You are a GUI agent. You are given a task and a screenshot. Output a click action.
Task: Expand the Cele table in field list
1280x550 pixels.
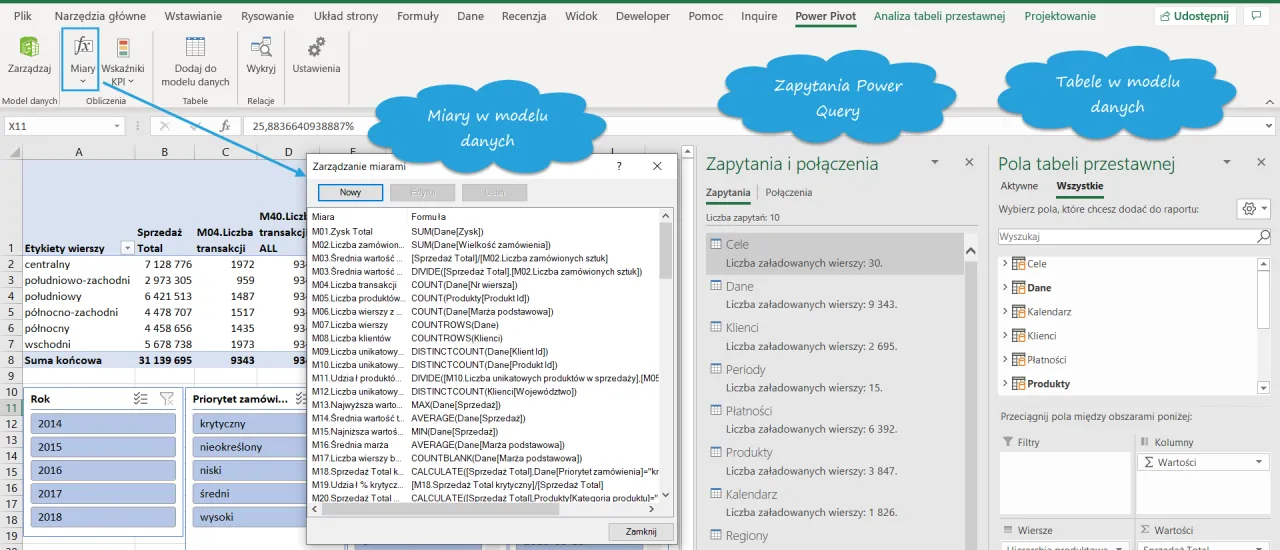click(x=1005, y=264)
